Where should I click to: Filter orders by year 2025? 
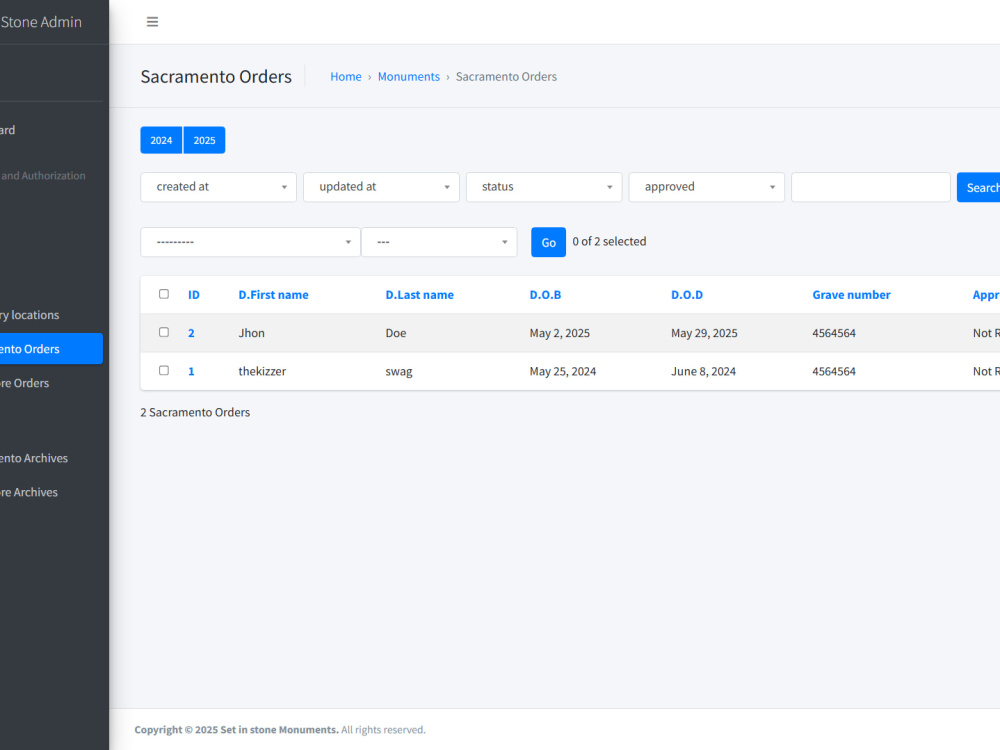tap(204, 140)
